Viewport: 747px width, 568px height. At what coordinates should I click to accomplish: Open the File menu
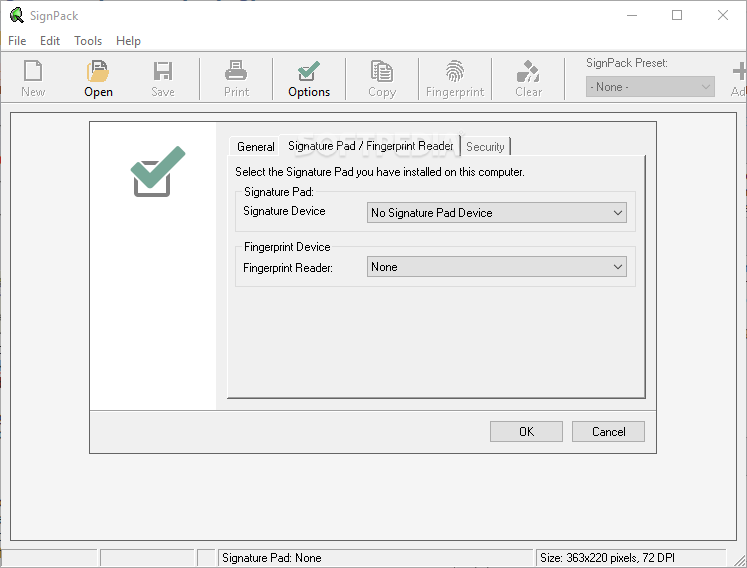pyautogui.click(x=17, y=41)
